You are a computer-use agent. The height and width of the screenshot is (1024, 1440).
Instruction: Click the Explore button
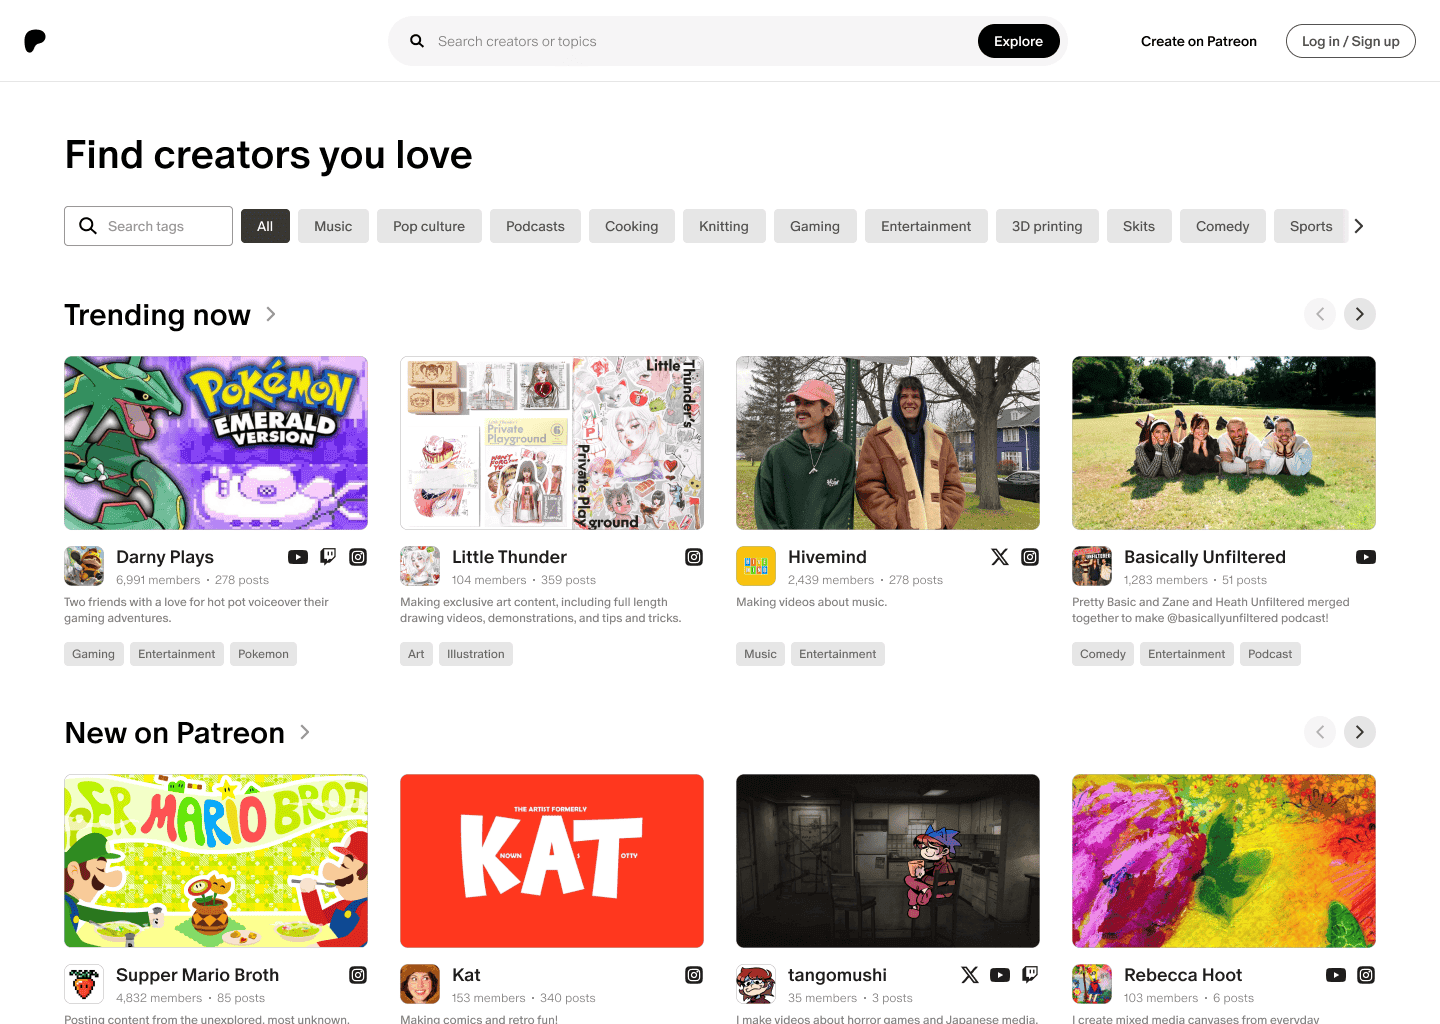point(1019,41)
